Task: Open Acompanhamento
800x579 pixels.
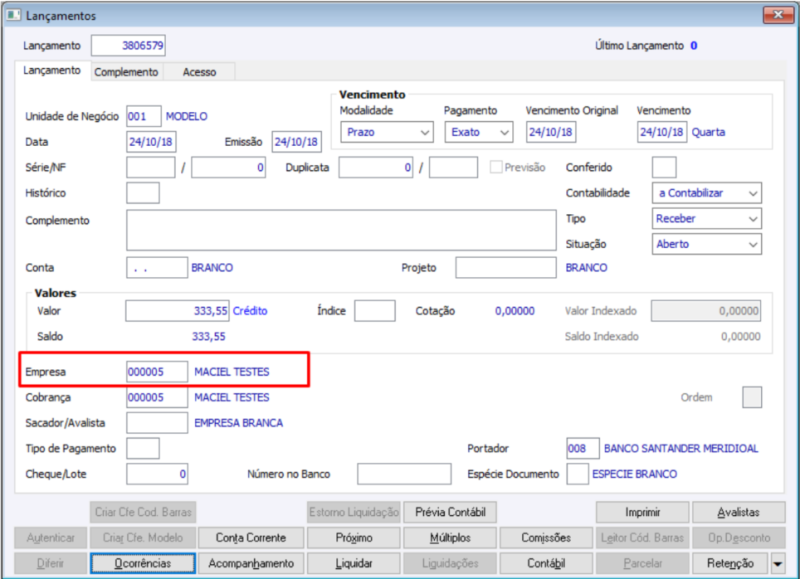Action: (251, 564)
